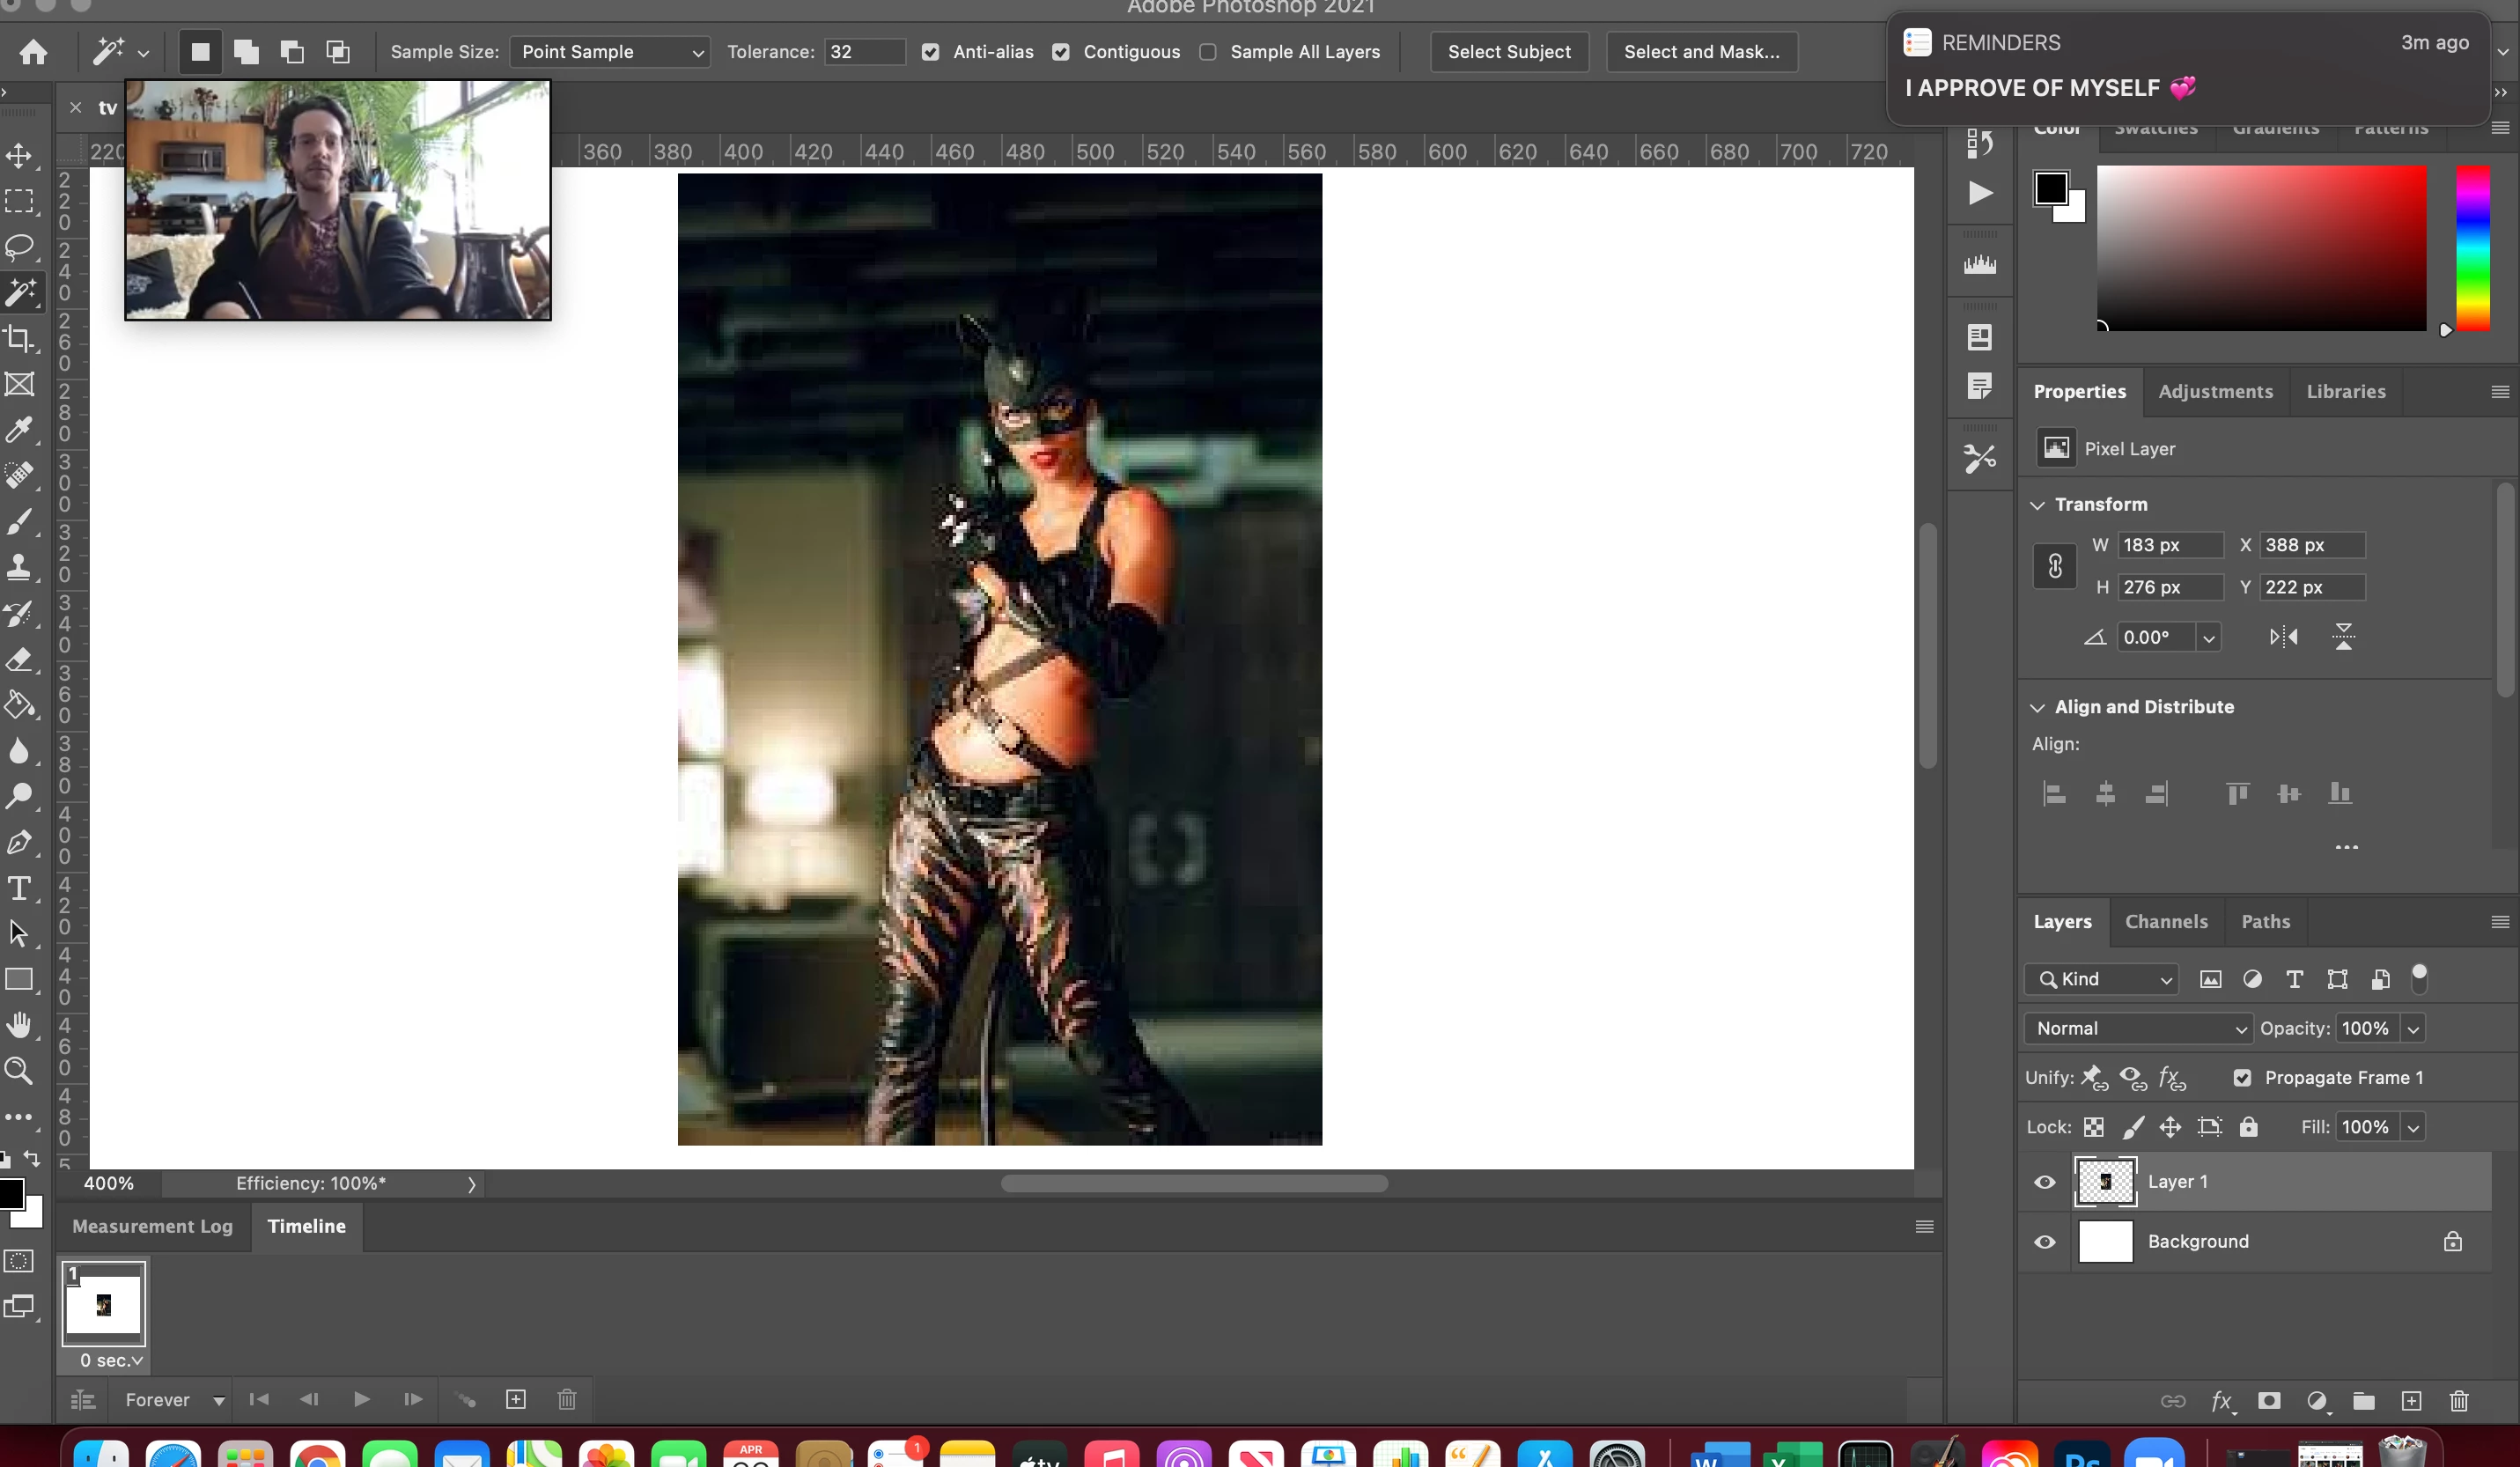This screenshot has width=2520, height=1467.
Task: Select the Clone Stamp tool
Action: pos(19,567)
